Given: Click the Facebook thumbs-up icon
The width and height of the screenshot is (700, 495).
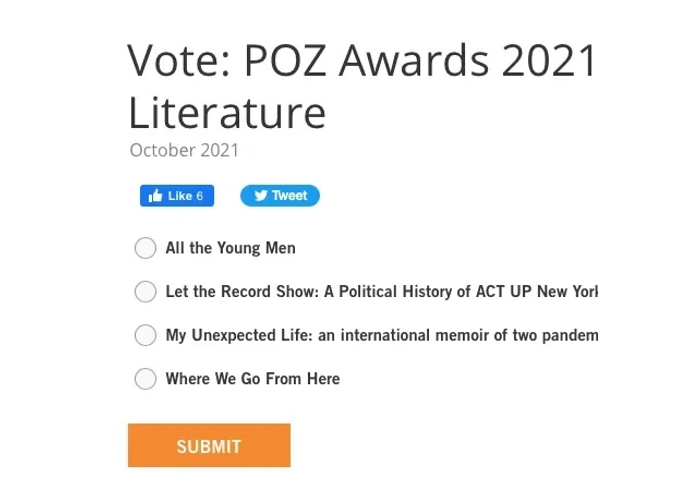Looking at the screenshot, I should [x=155, y=196].
